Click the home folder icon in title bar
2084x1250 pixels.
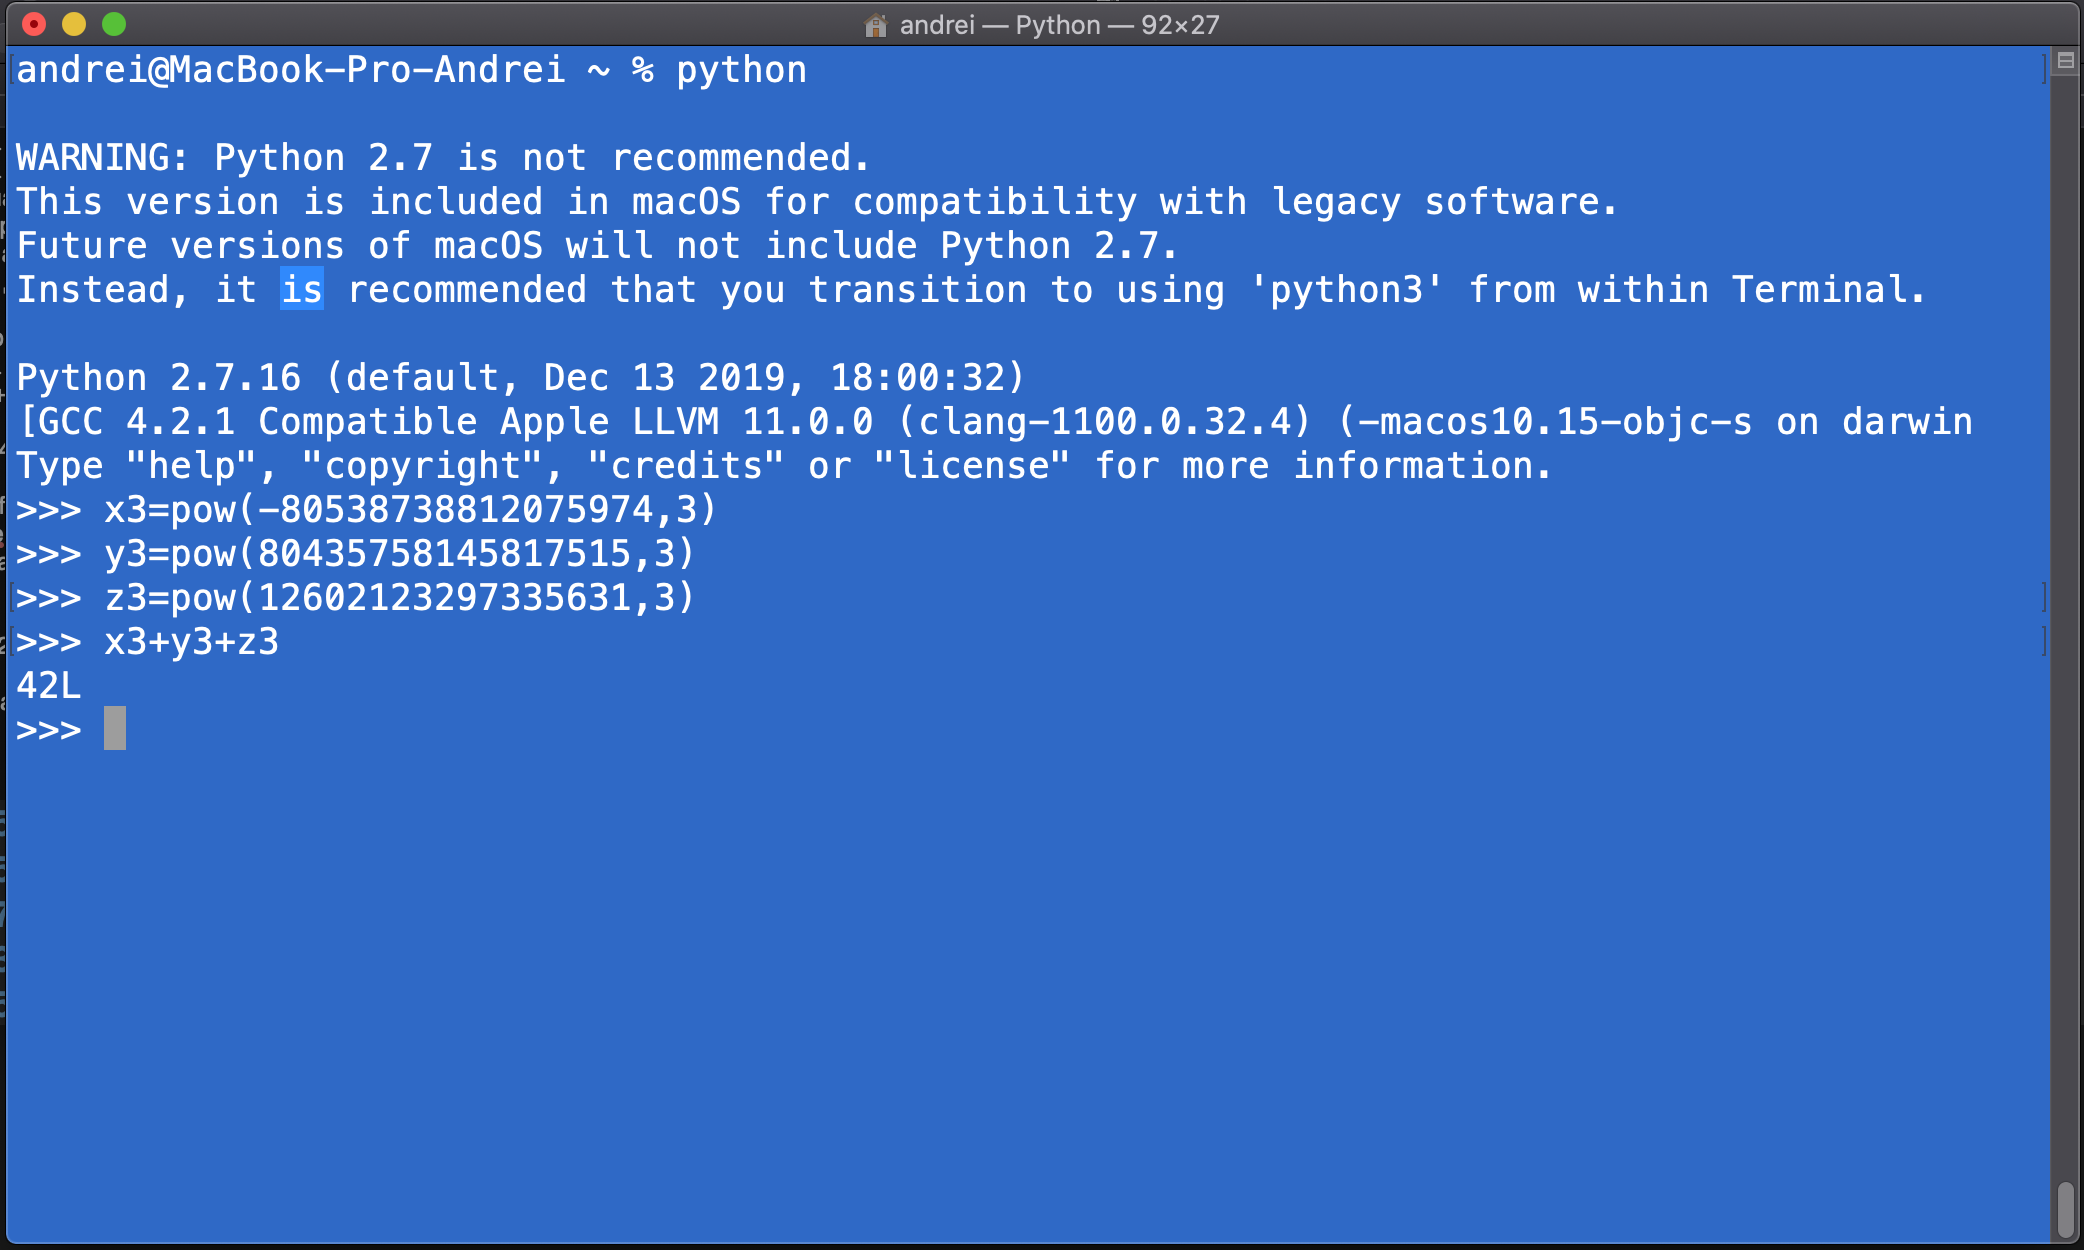876,25
